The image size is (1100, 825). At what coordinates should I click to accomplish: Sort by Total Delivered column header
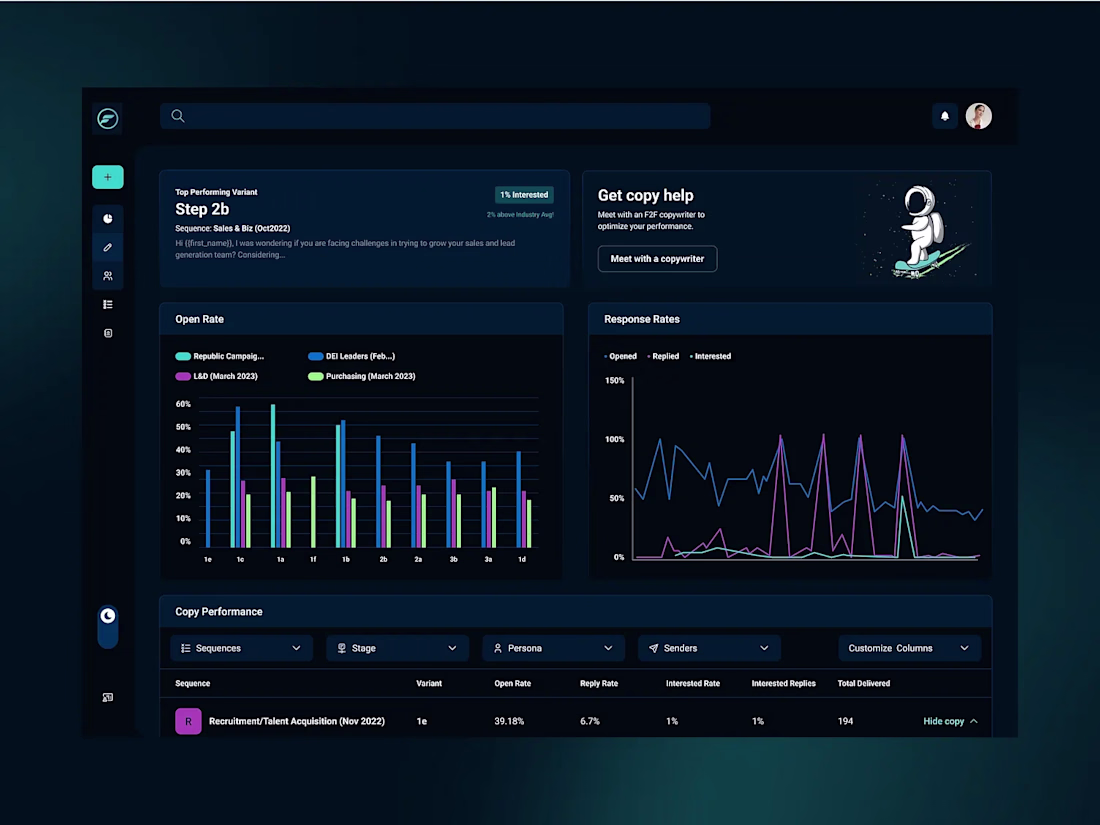click(x=864, y=683)
